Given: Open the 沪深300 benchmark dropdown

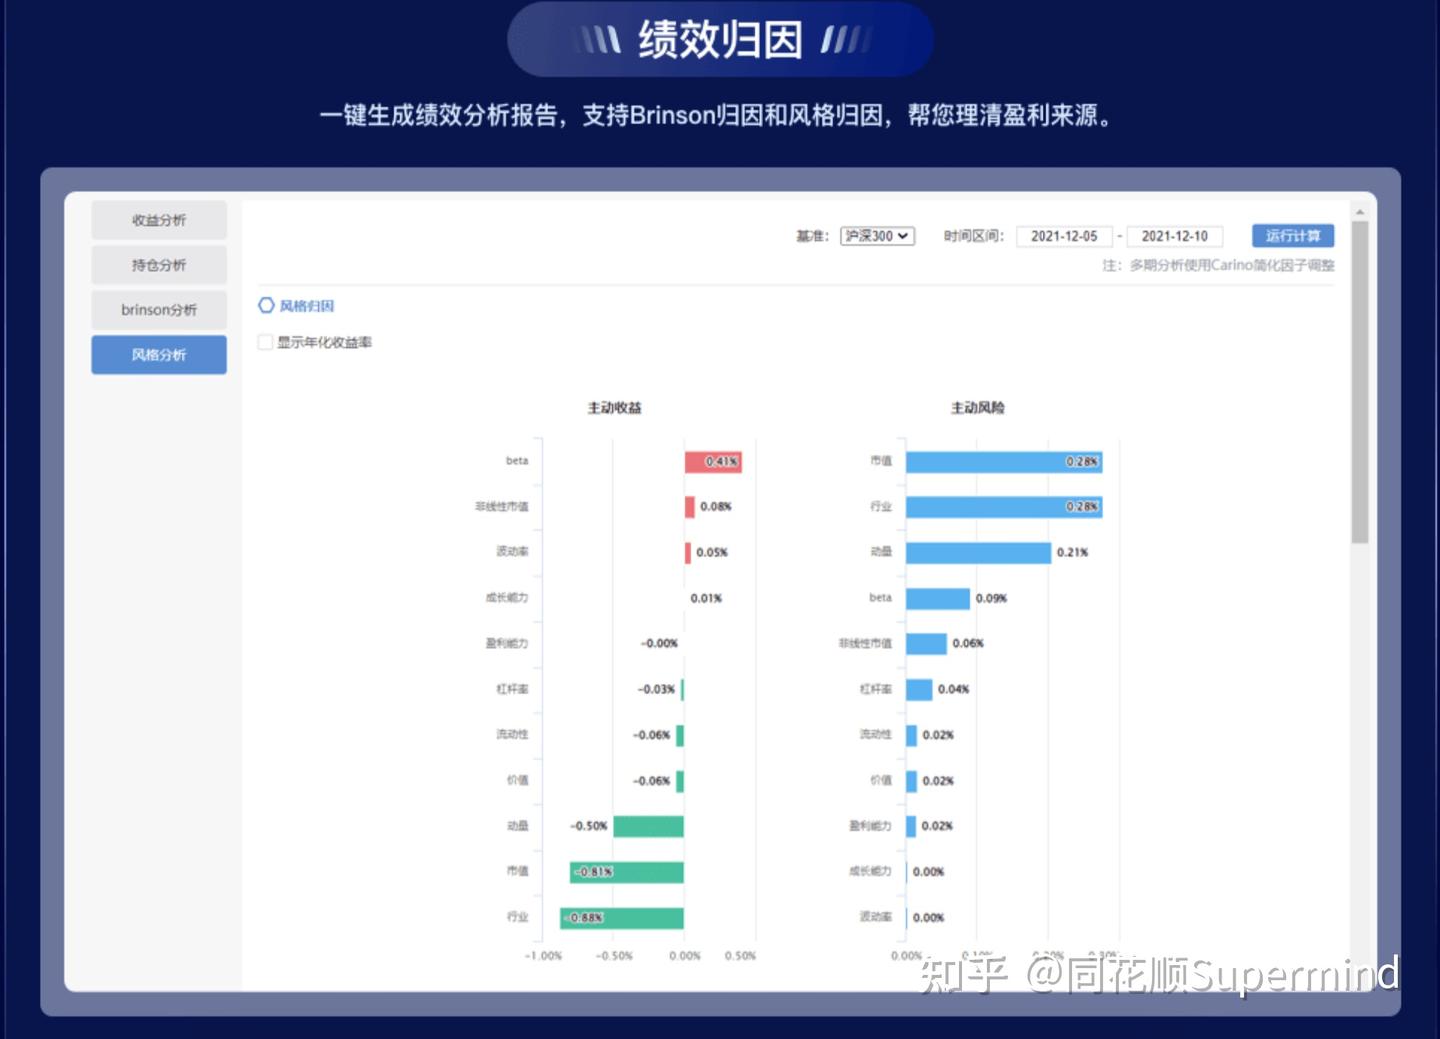Looking at the screenshot, I should click(877, 236).
